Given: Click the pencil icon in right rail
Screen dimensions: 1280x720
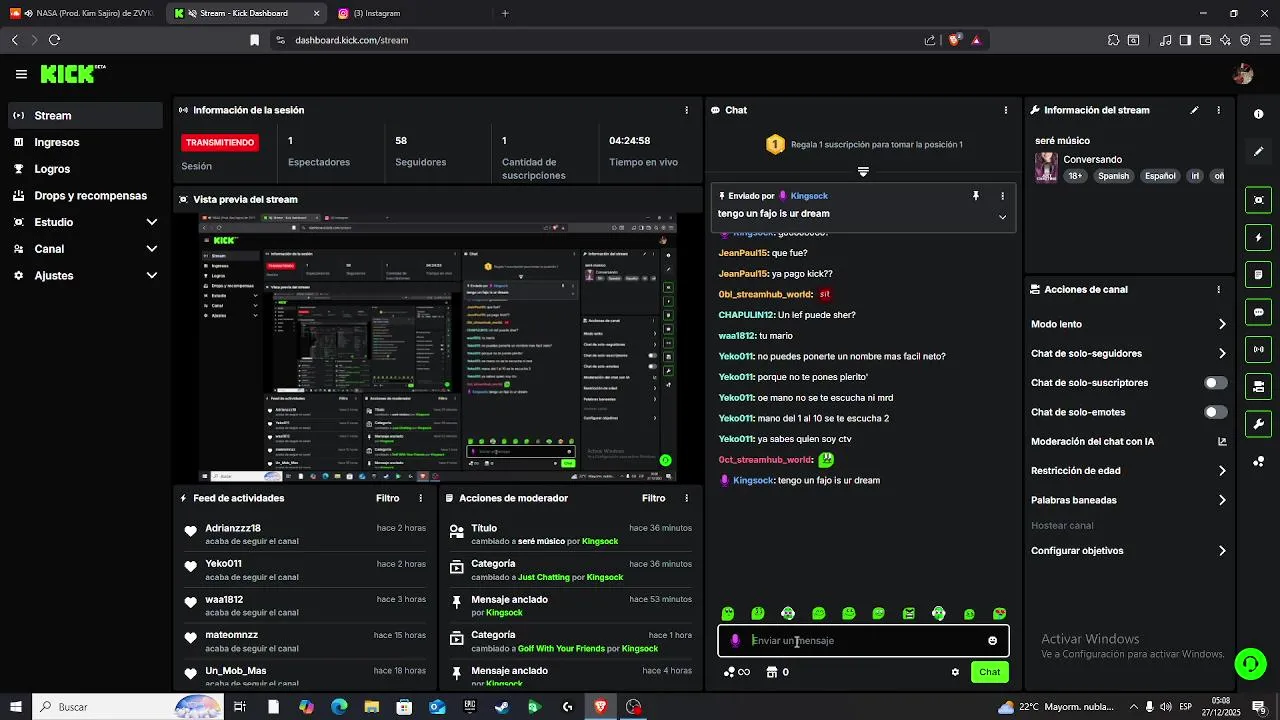Looking at the screenshot, I should coord(1258,152).
